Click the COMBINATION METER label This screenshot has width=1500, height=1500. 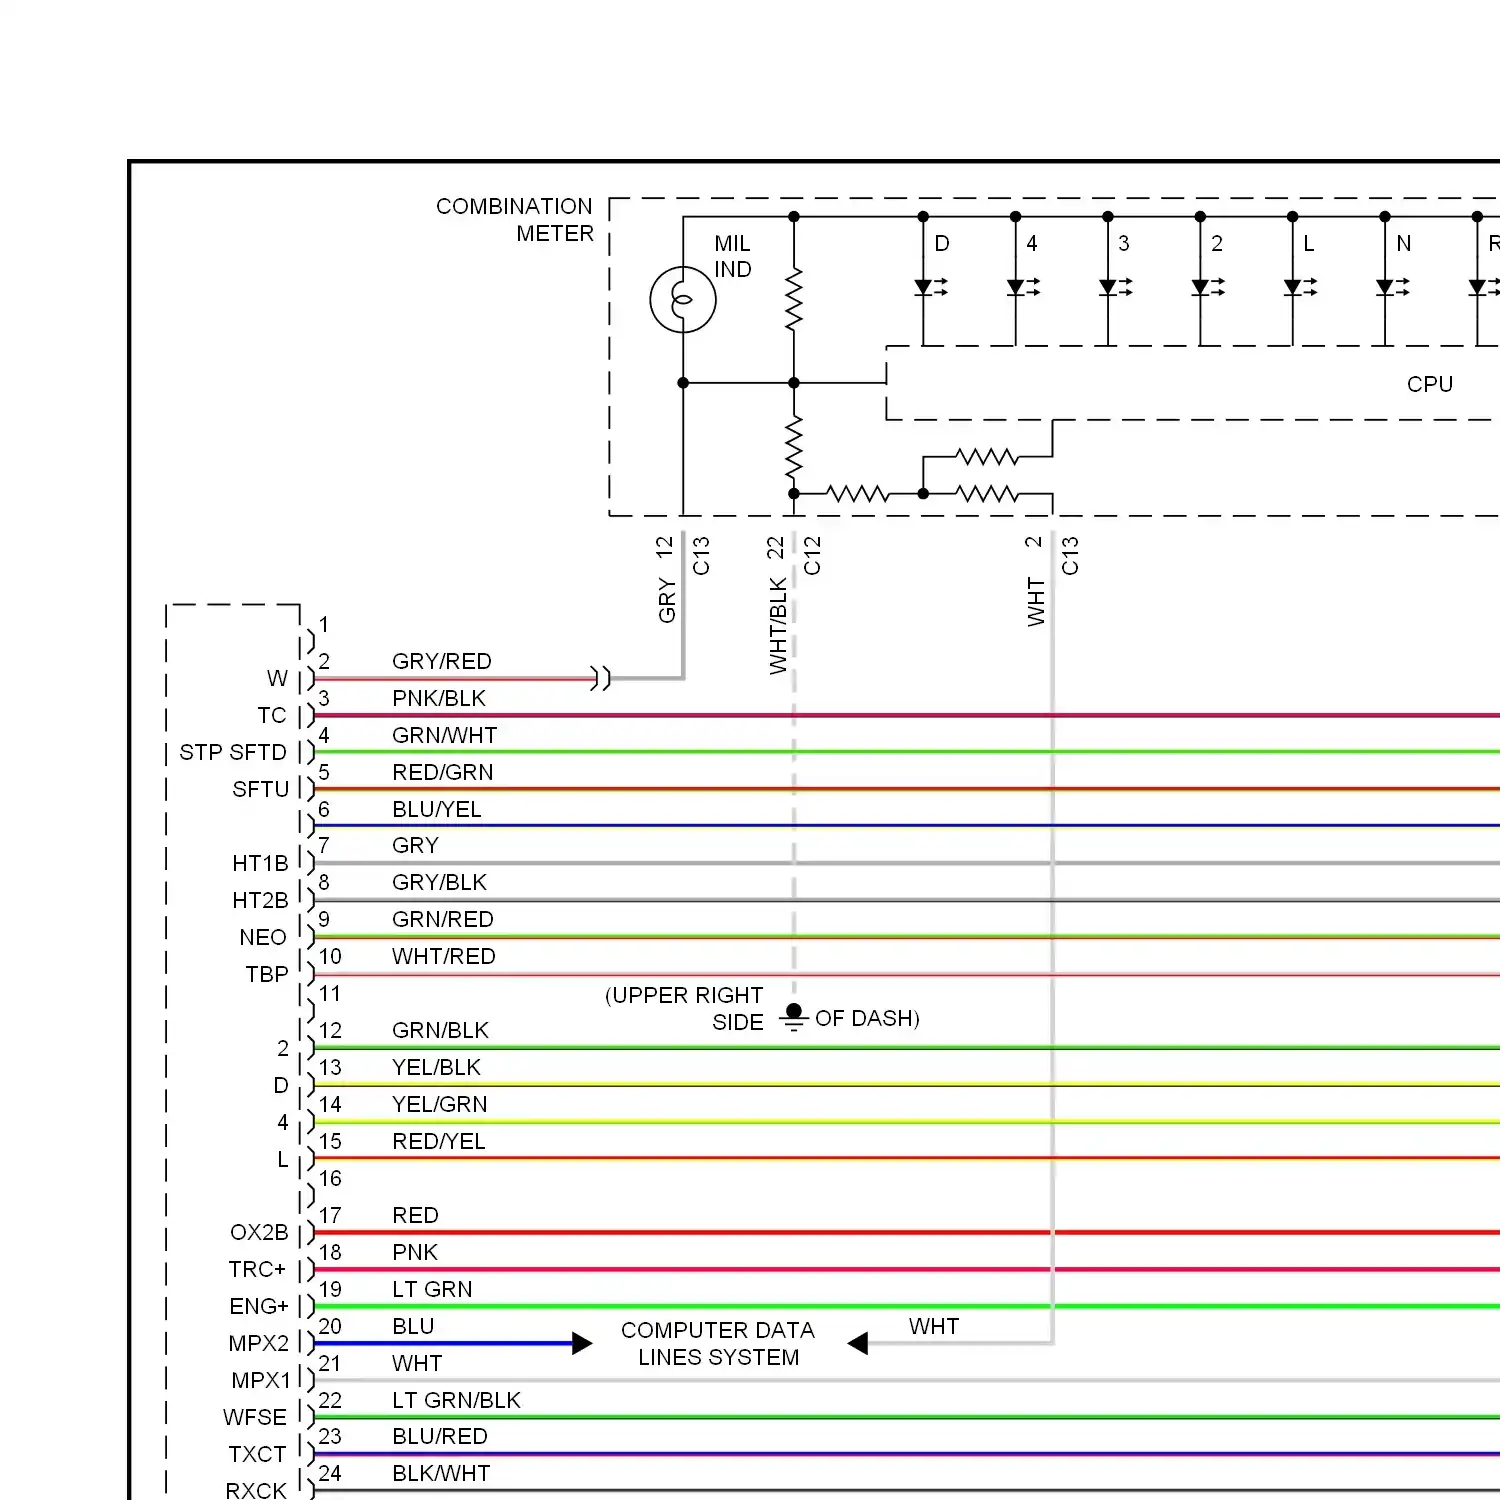(x=514, y=220)
